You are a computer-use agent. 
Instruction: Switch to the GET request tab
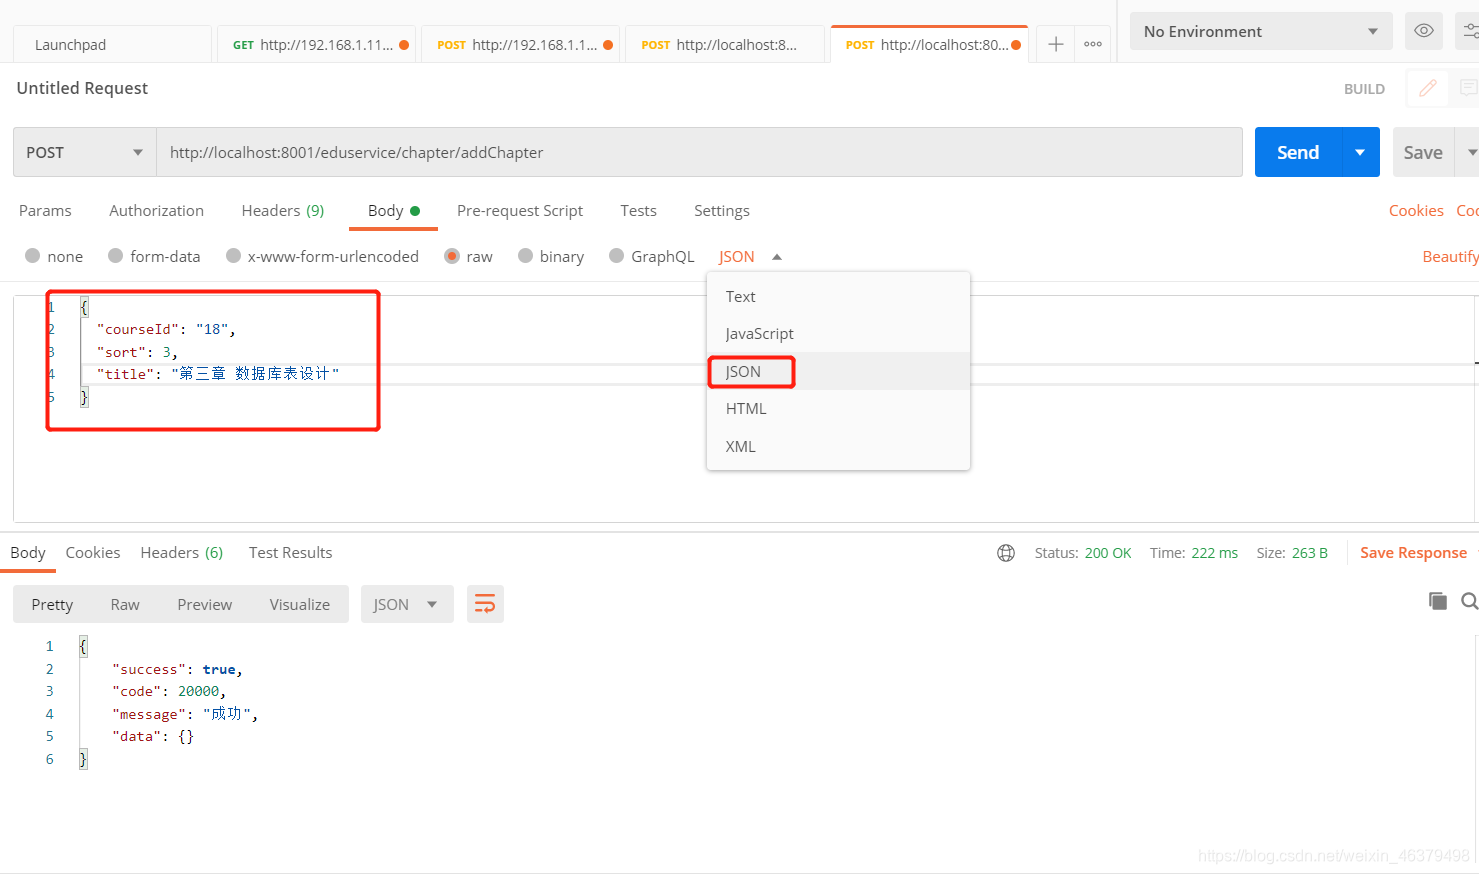[x=316, y=44]
